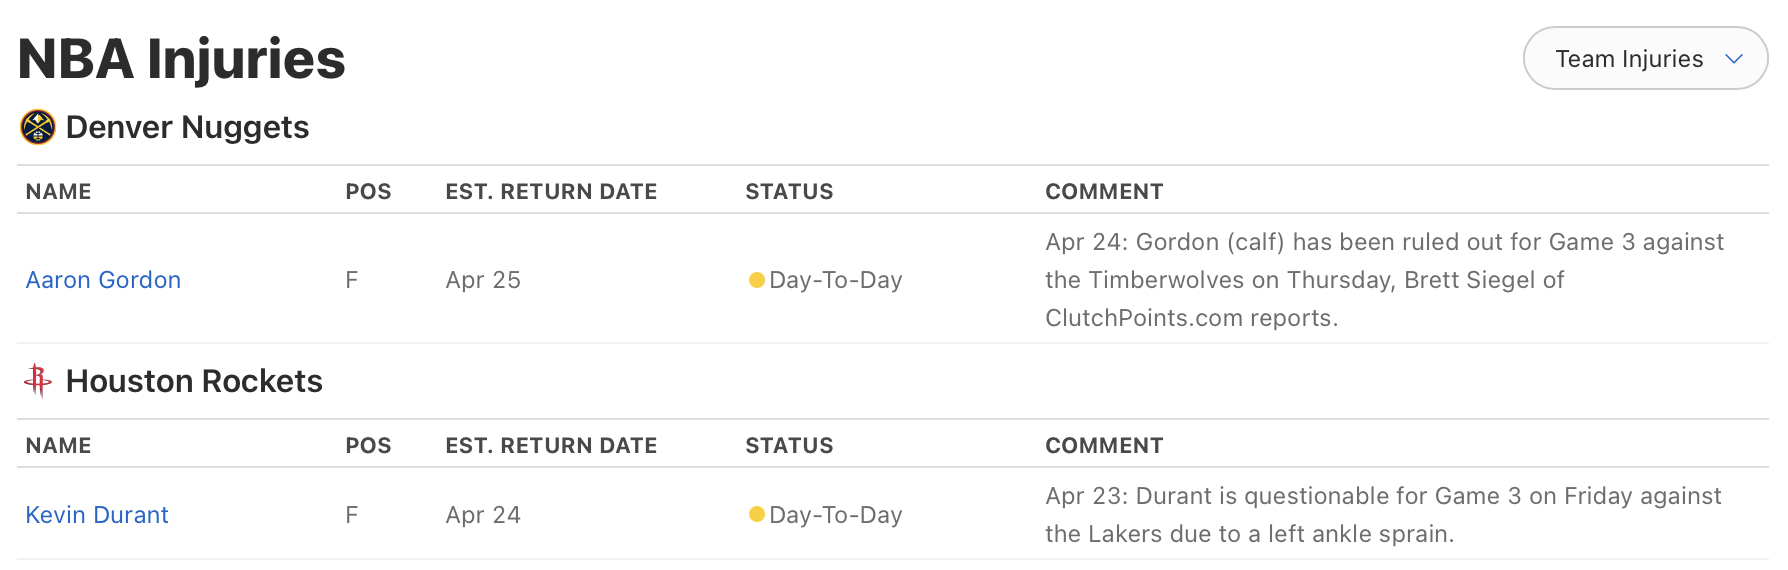Click the Rockets table POS column header
The width and height of the screenshot is (1788, 570).
368,446
